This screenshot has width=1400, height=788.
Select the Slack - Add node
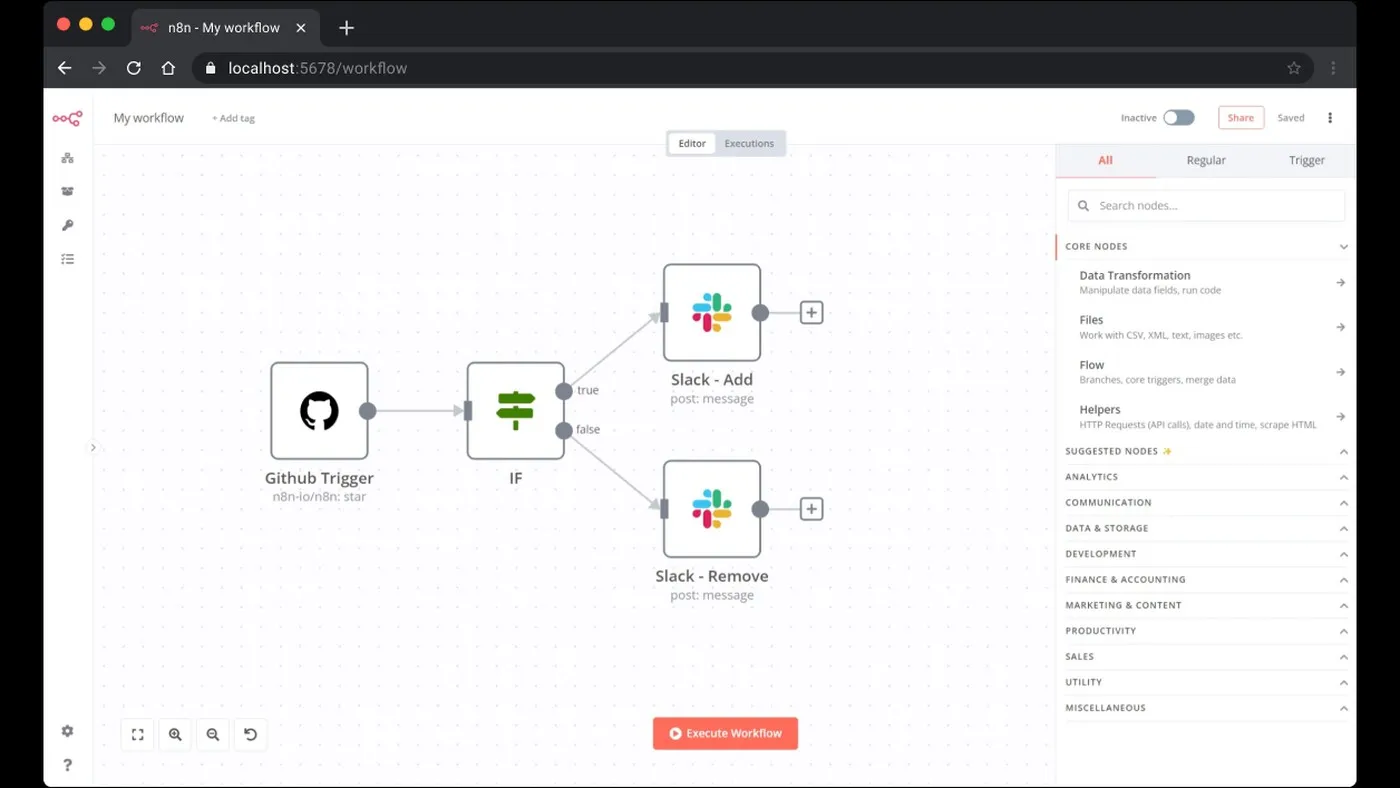coord(712,313)
